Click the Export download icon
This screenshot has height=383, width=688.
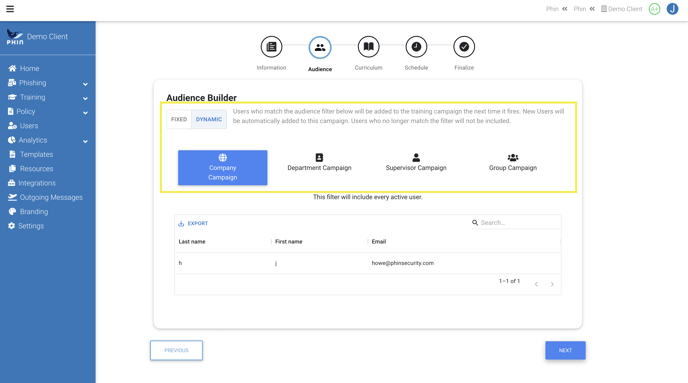point(181,224)
